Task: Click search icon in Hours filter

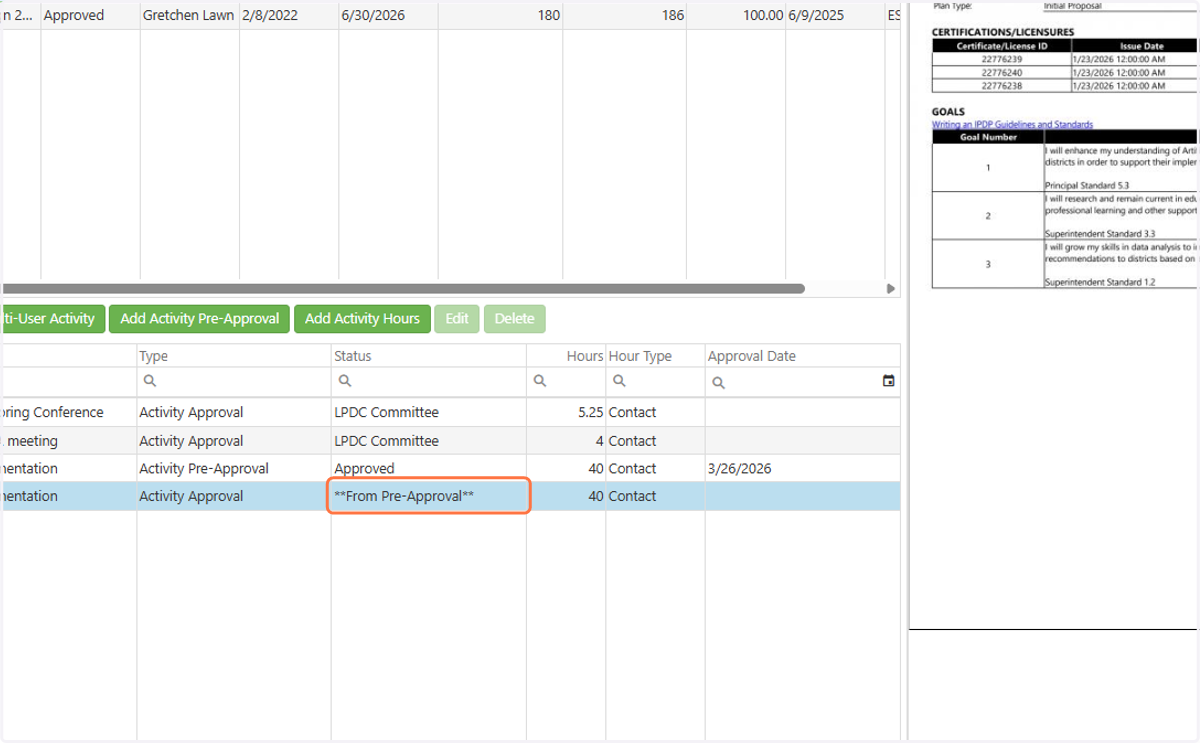Action: pos(540,381)
